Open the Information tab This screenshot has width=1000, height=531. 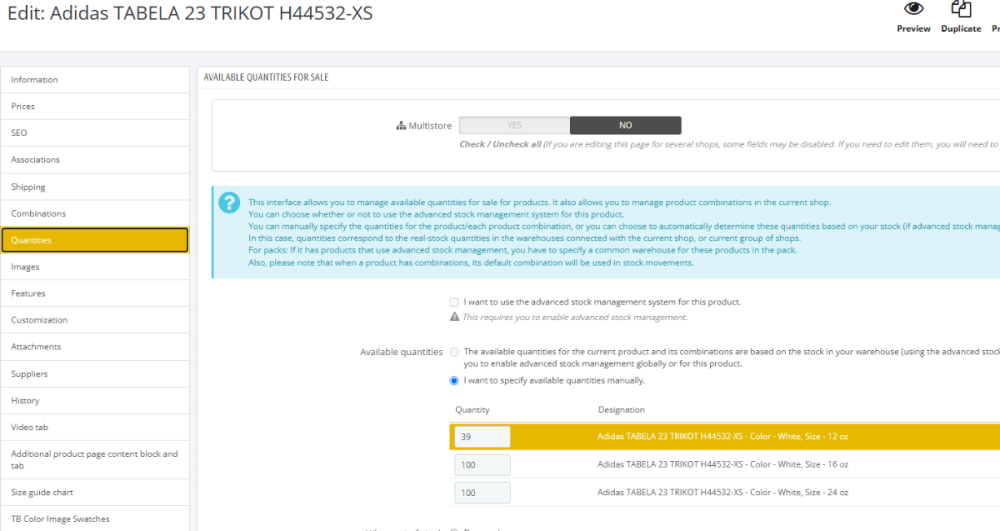(x=95, y=80)
